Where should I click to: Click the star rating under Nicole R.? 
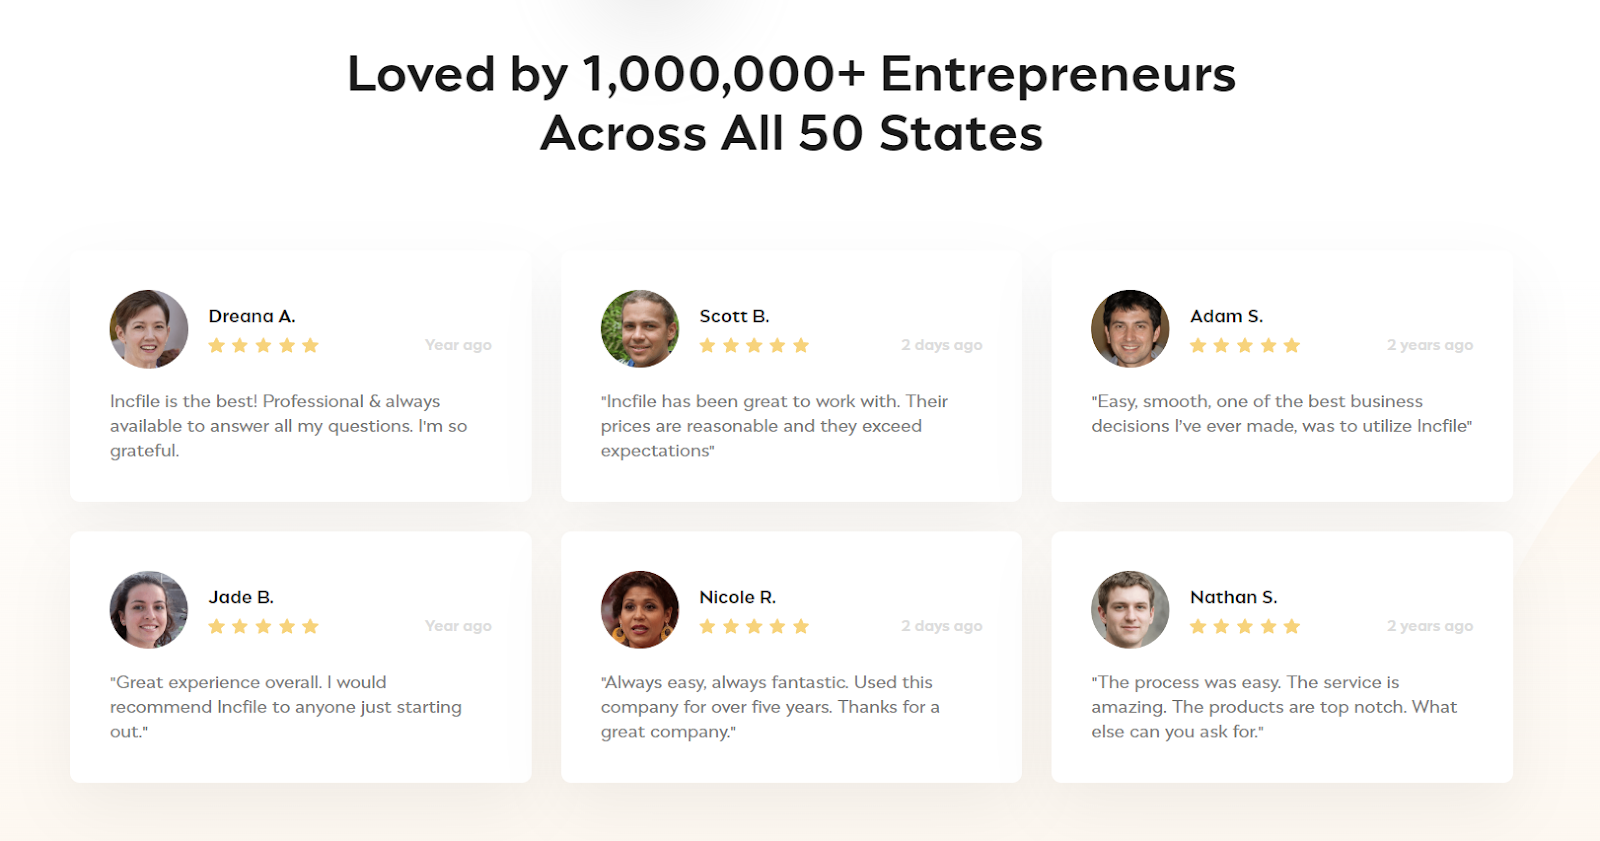click(754, 626)
